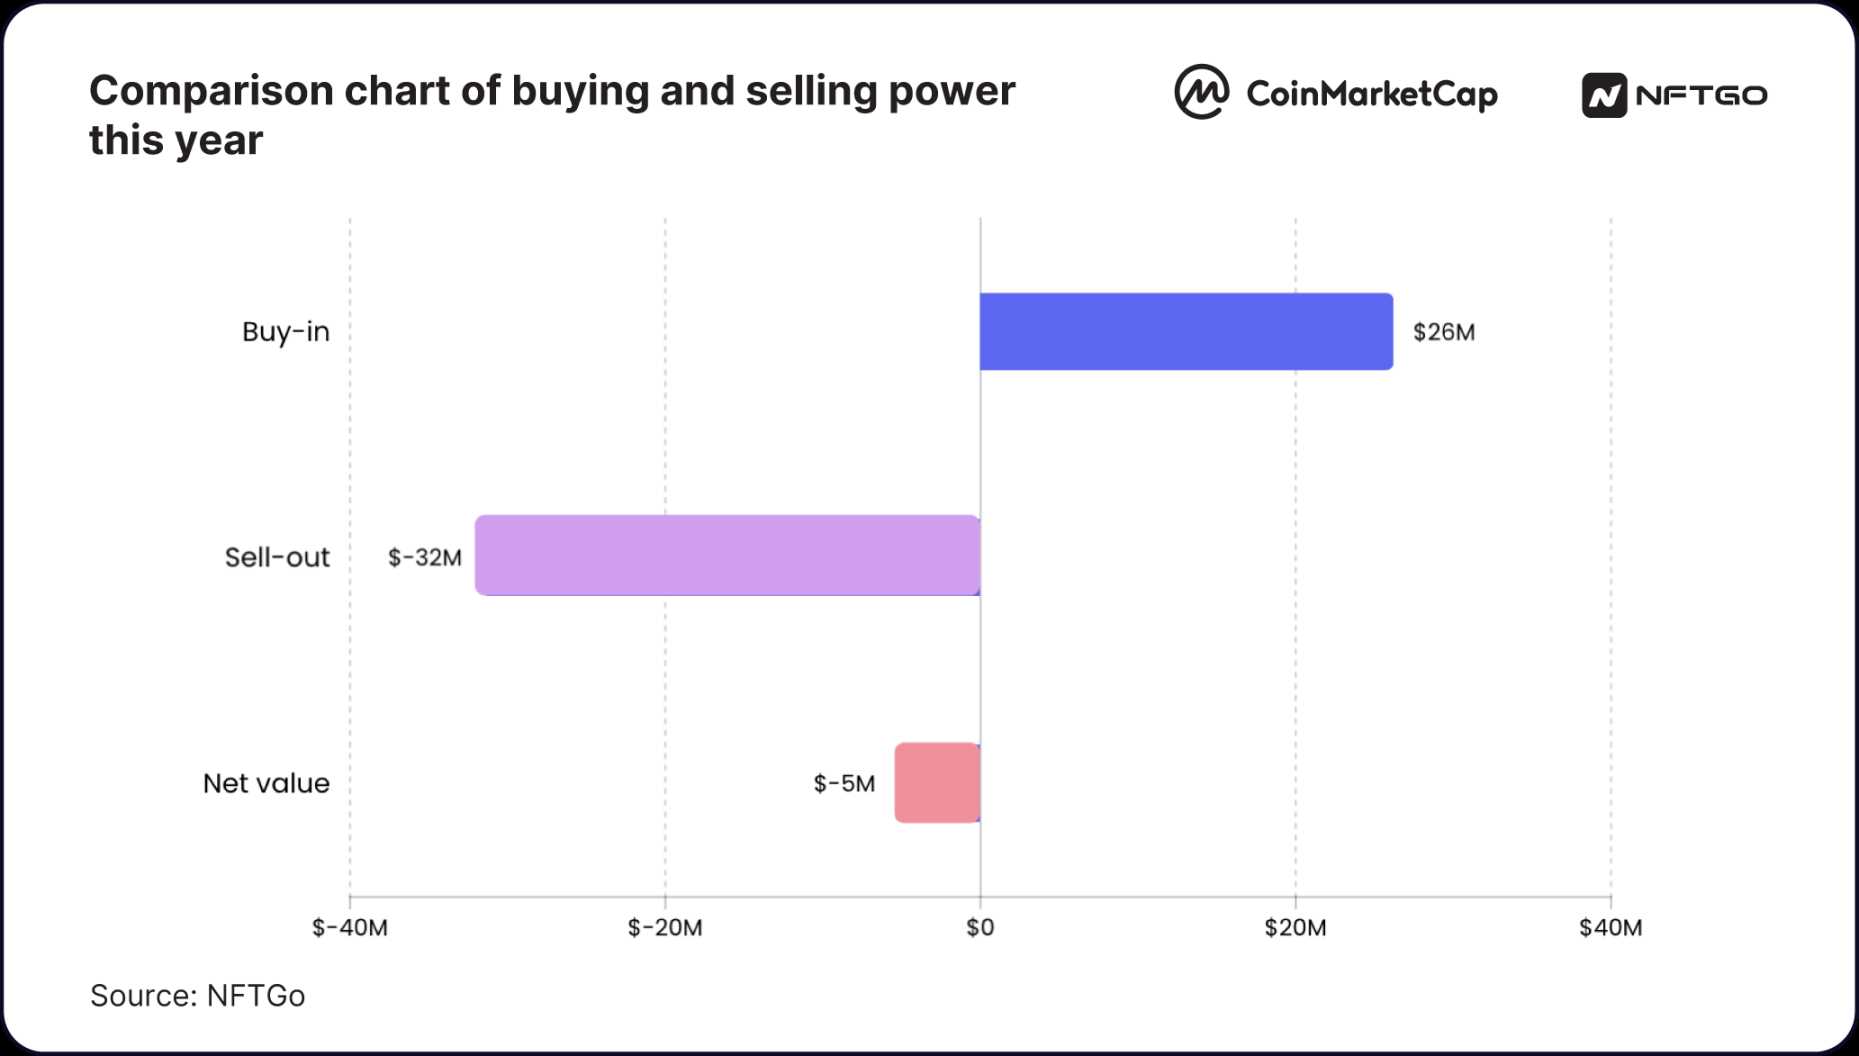
Task: Click the $-20M axis tick label
Action: point(665,928)
